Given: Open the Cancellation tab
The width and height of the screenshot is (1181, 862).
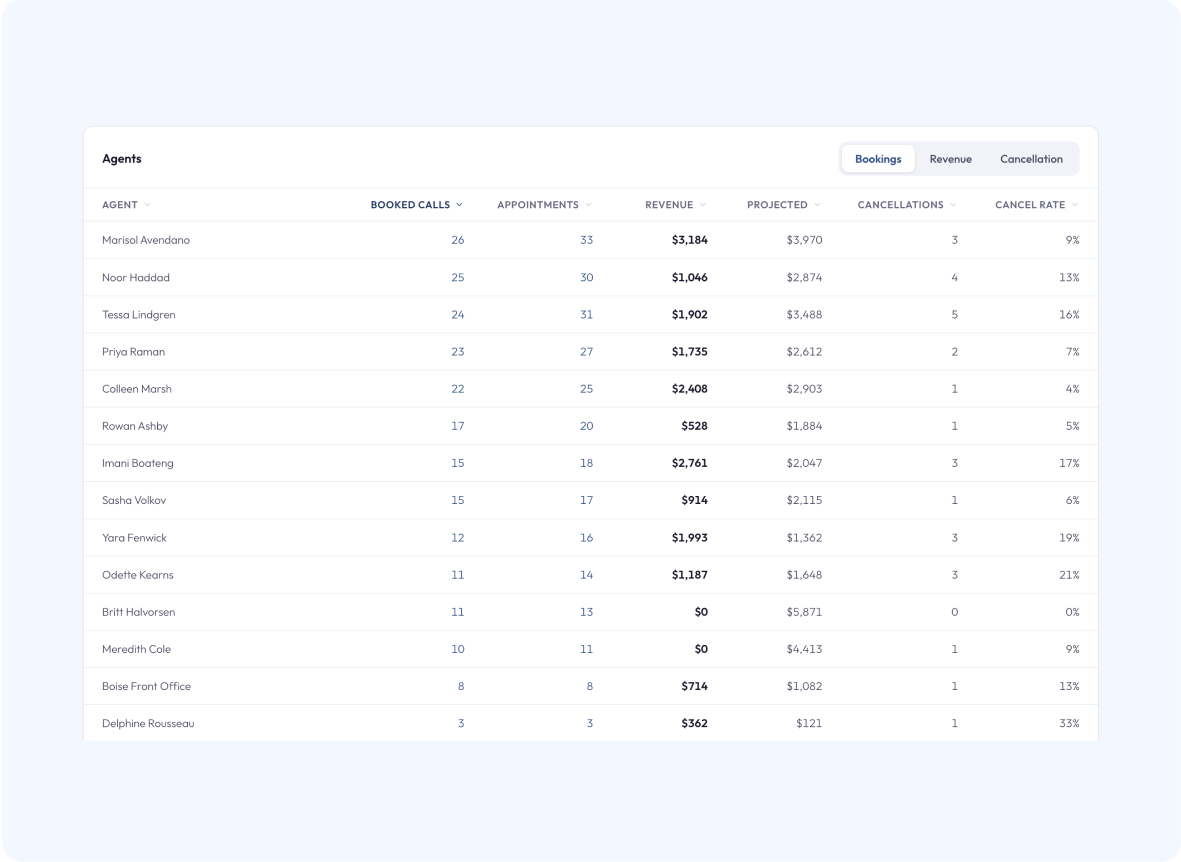Looking at the screenshot, I should click(1031, 159).
